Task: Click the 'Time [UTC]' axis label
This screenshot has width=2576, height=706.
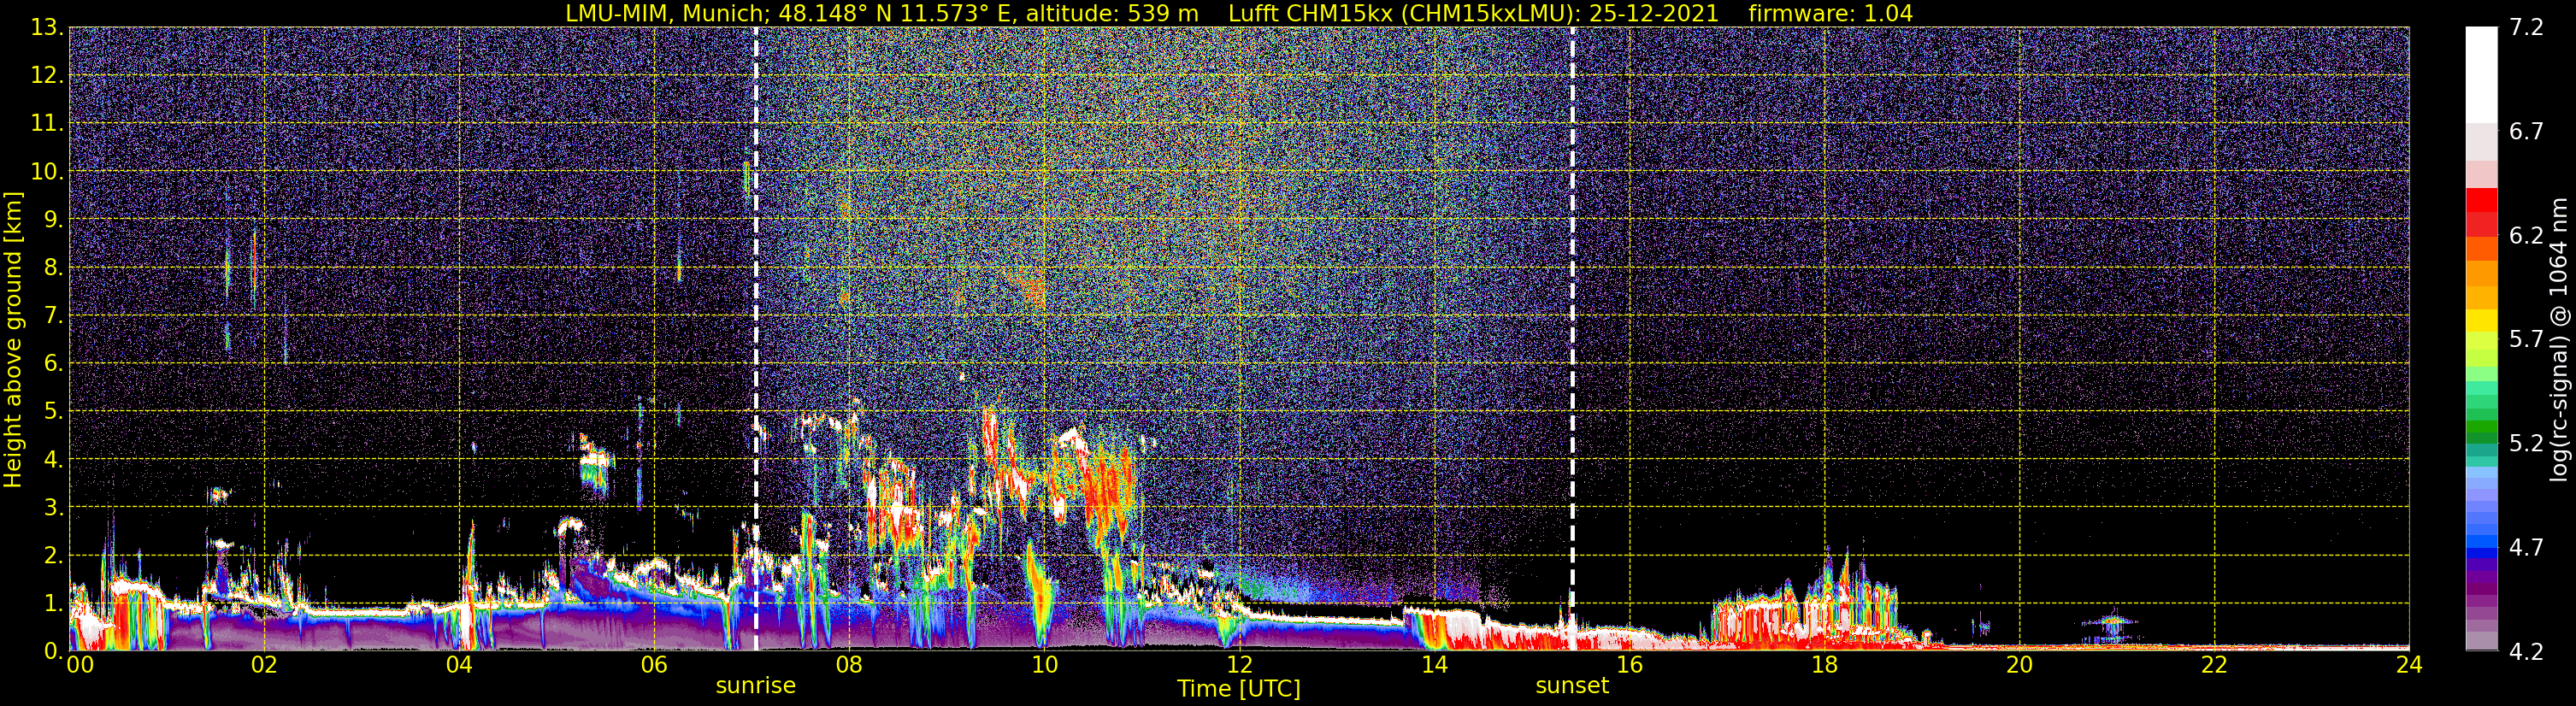Action: (x=1239, y=689)
